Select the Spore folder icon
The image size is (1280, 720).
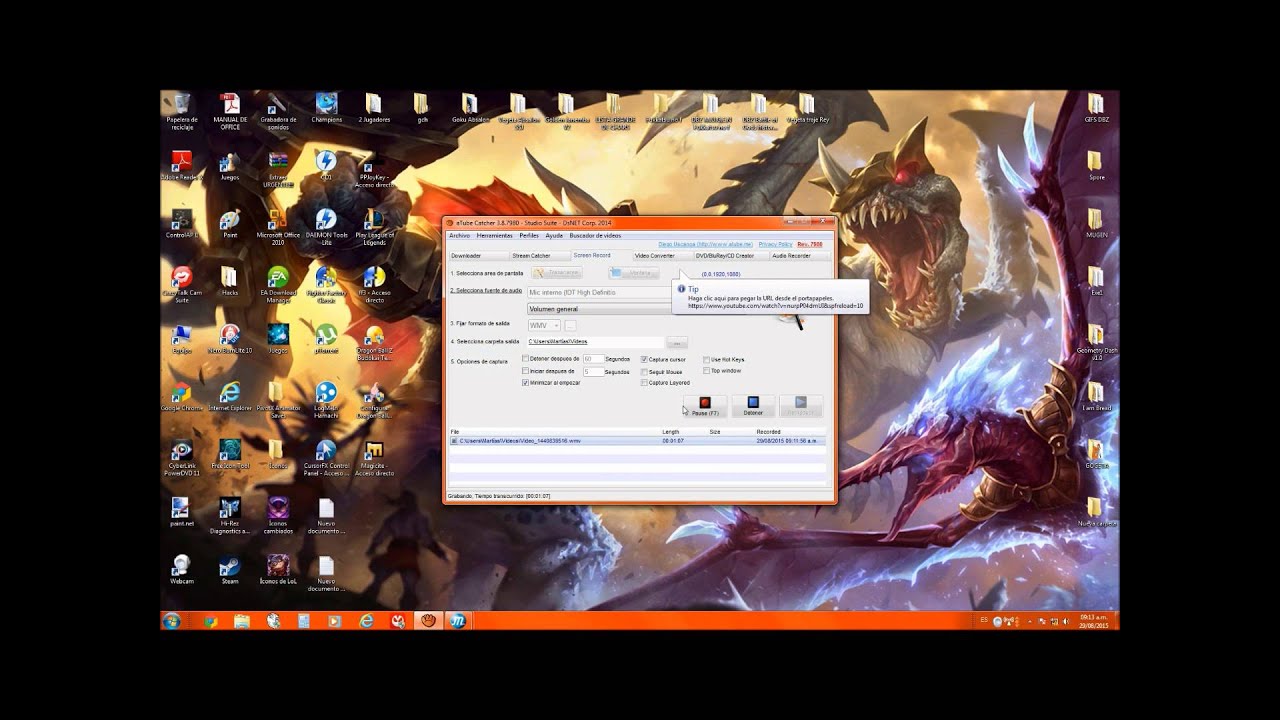tap(1095, 165)
